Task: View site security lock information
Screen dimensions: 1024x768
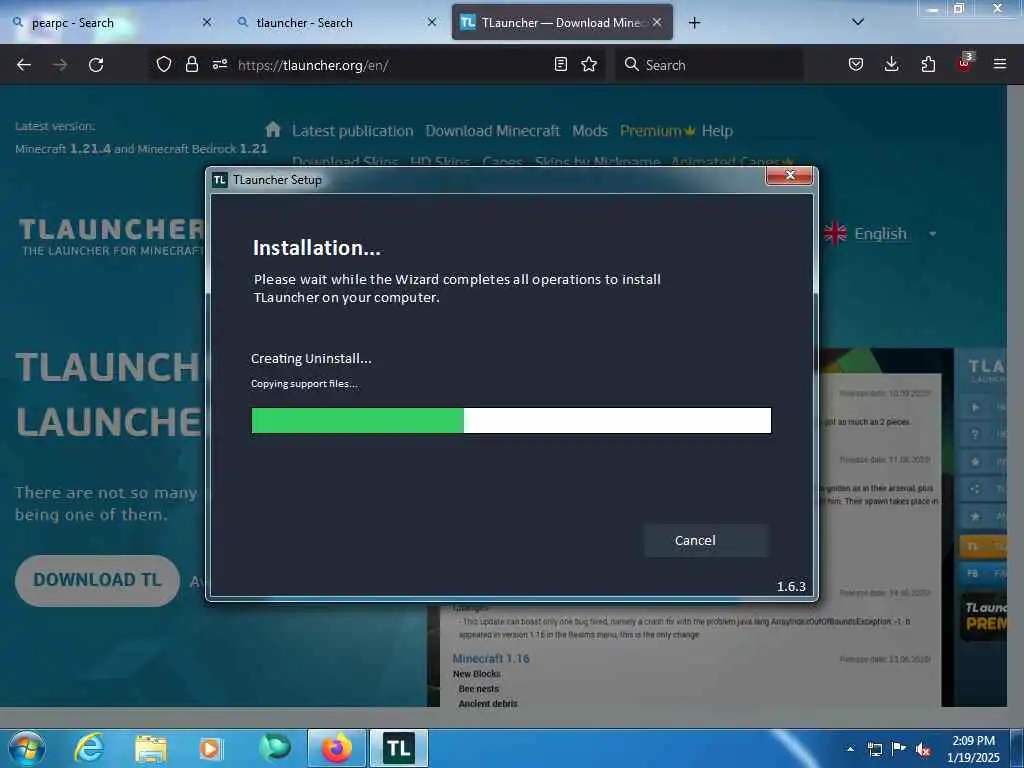Action: 191,64
